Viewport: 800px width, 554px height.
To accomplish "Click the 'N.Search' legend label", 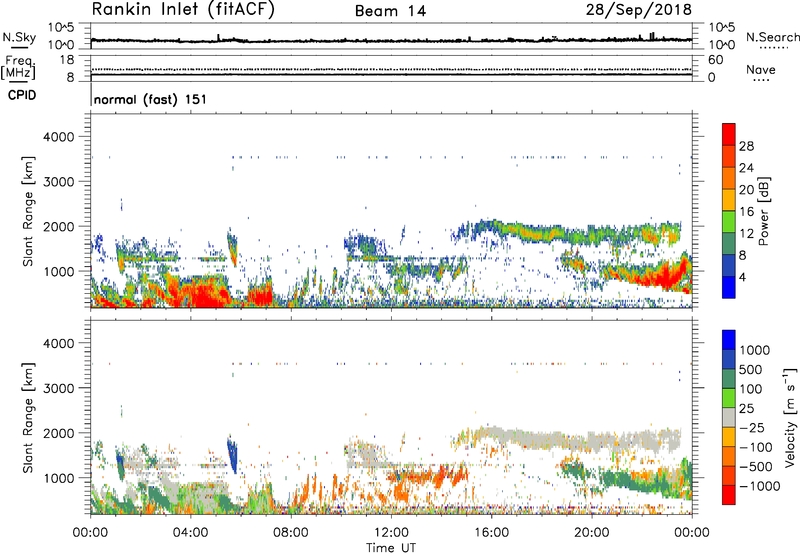I will [x=772, y=37].
